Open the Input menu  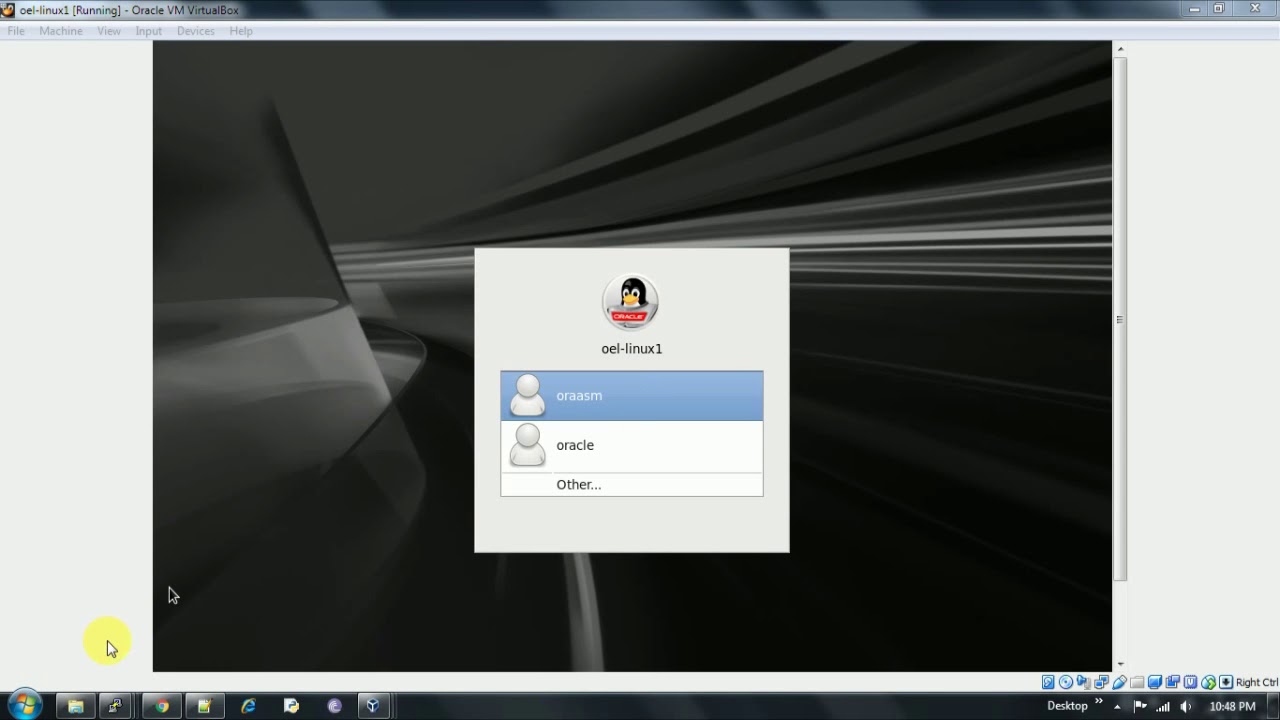point(149,31)
